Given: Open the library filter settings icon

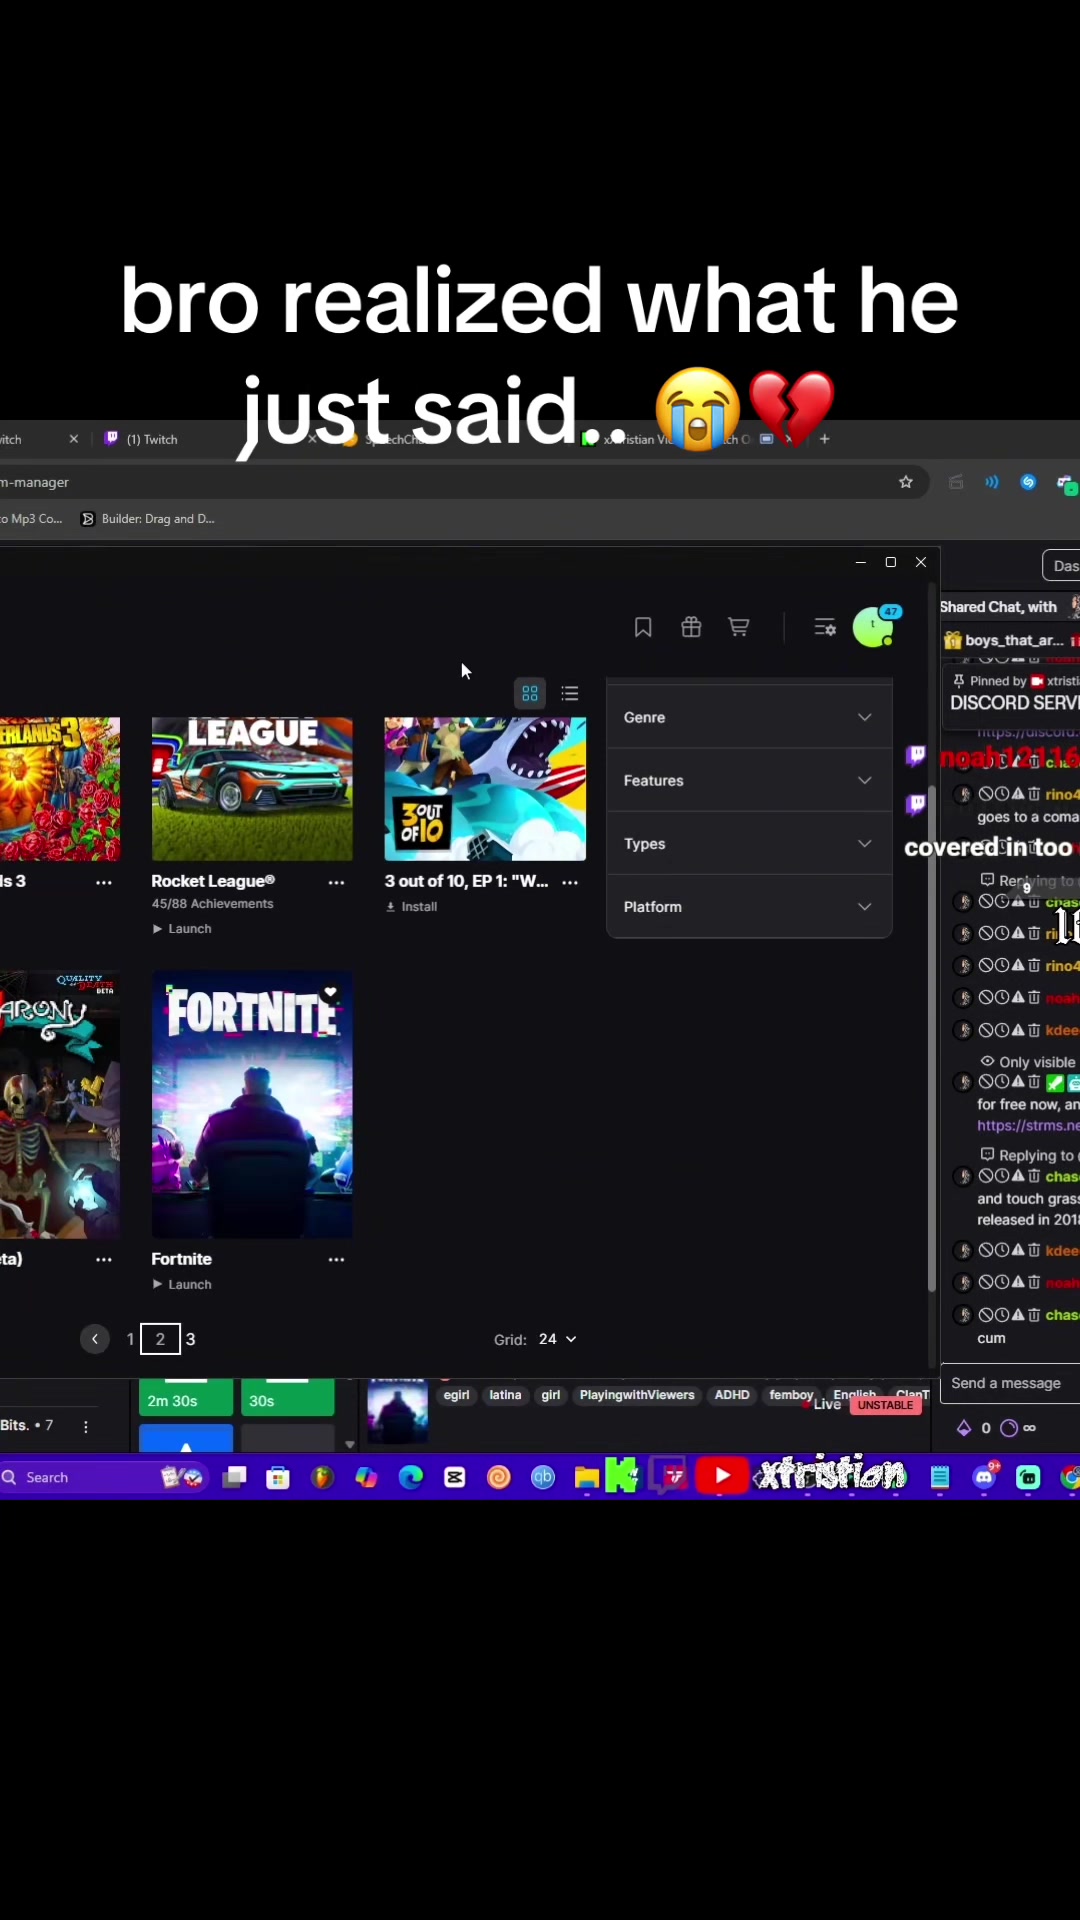Looking at the screenshot, I should 825,627.
